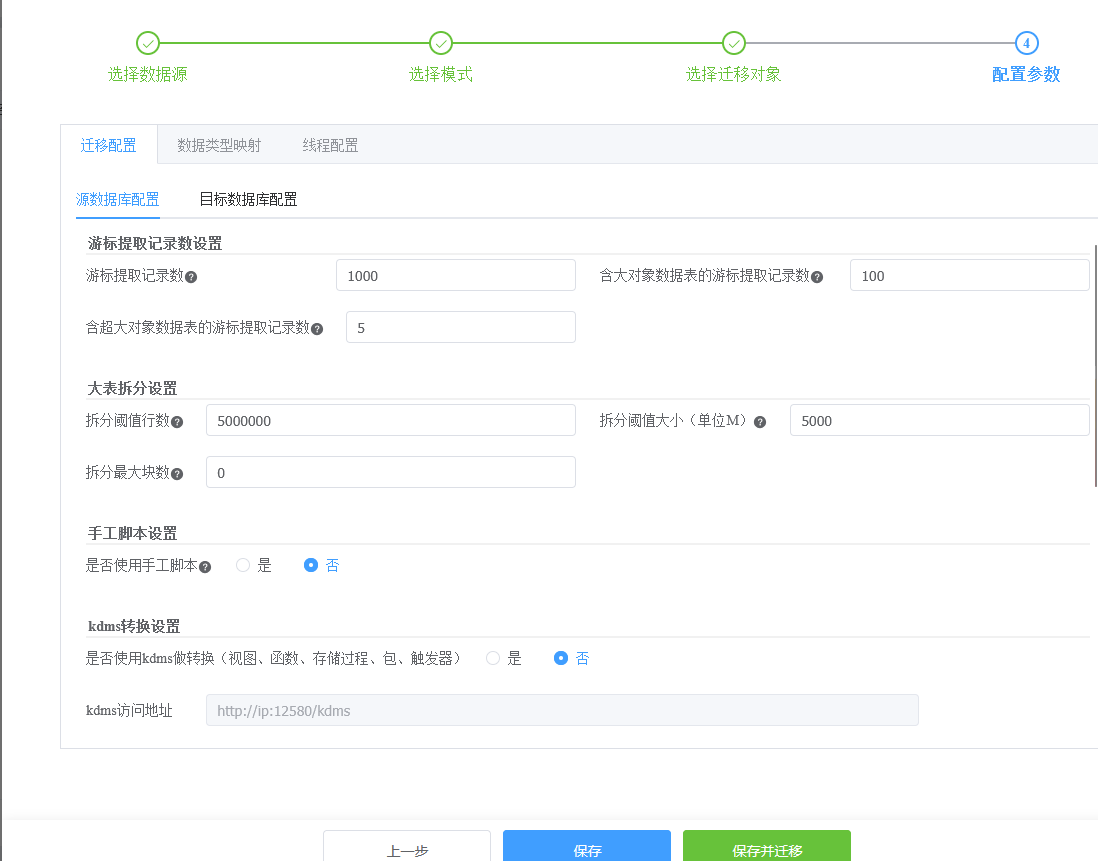This screenshot has height=861, width=1098.
Task: Click the 配置参数 step label
Action: (x=1027, y=74)
